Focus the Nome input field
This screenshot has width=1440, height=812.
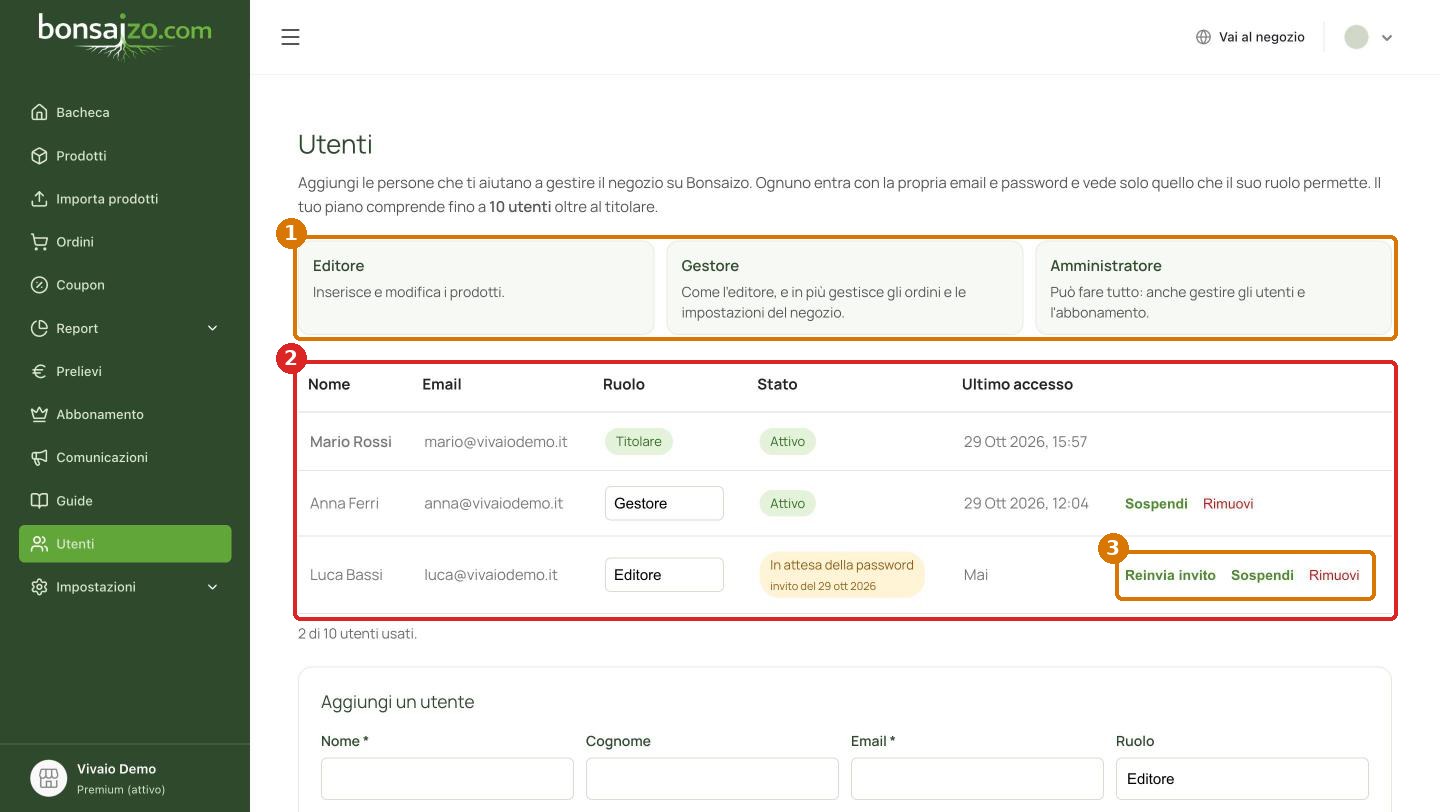[447, 779]
